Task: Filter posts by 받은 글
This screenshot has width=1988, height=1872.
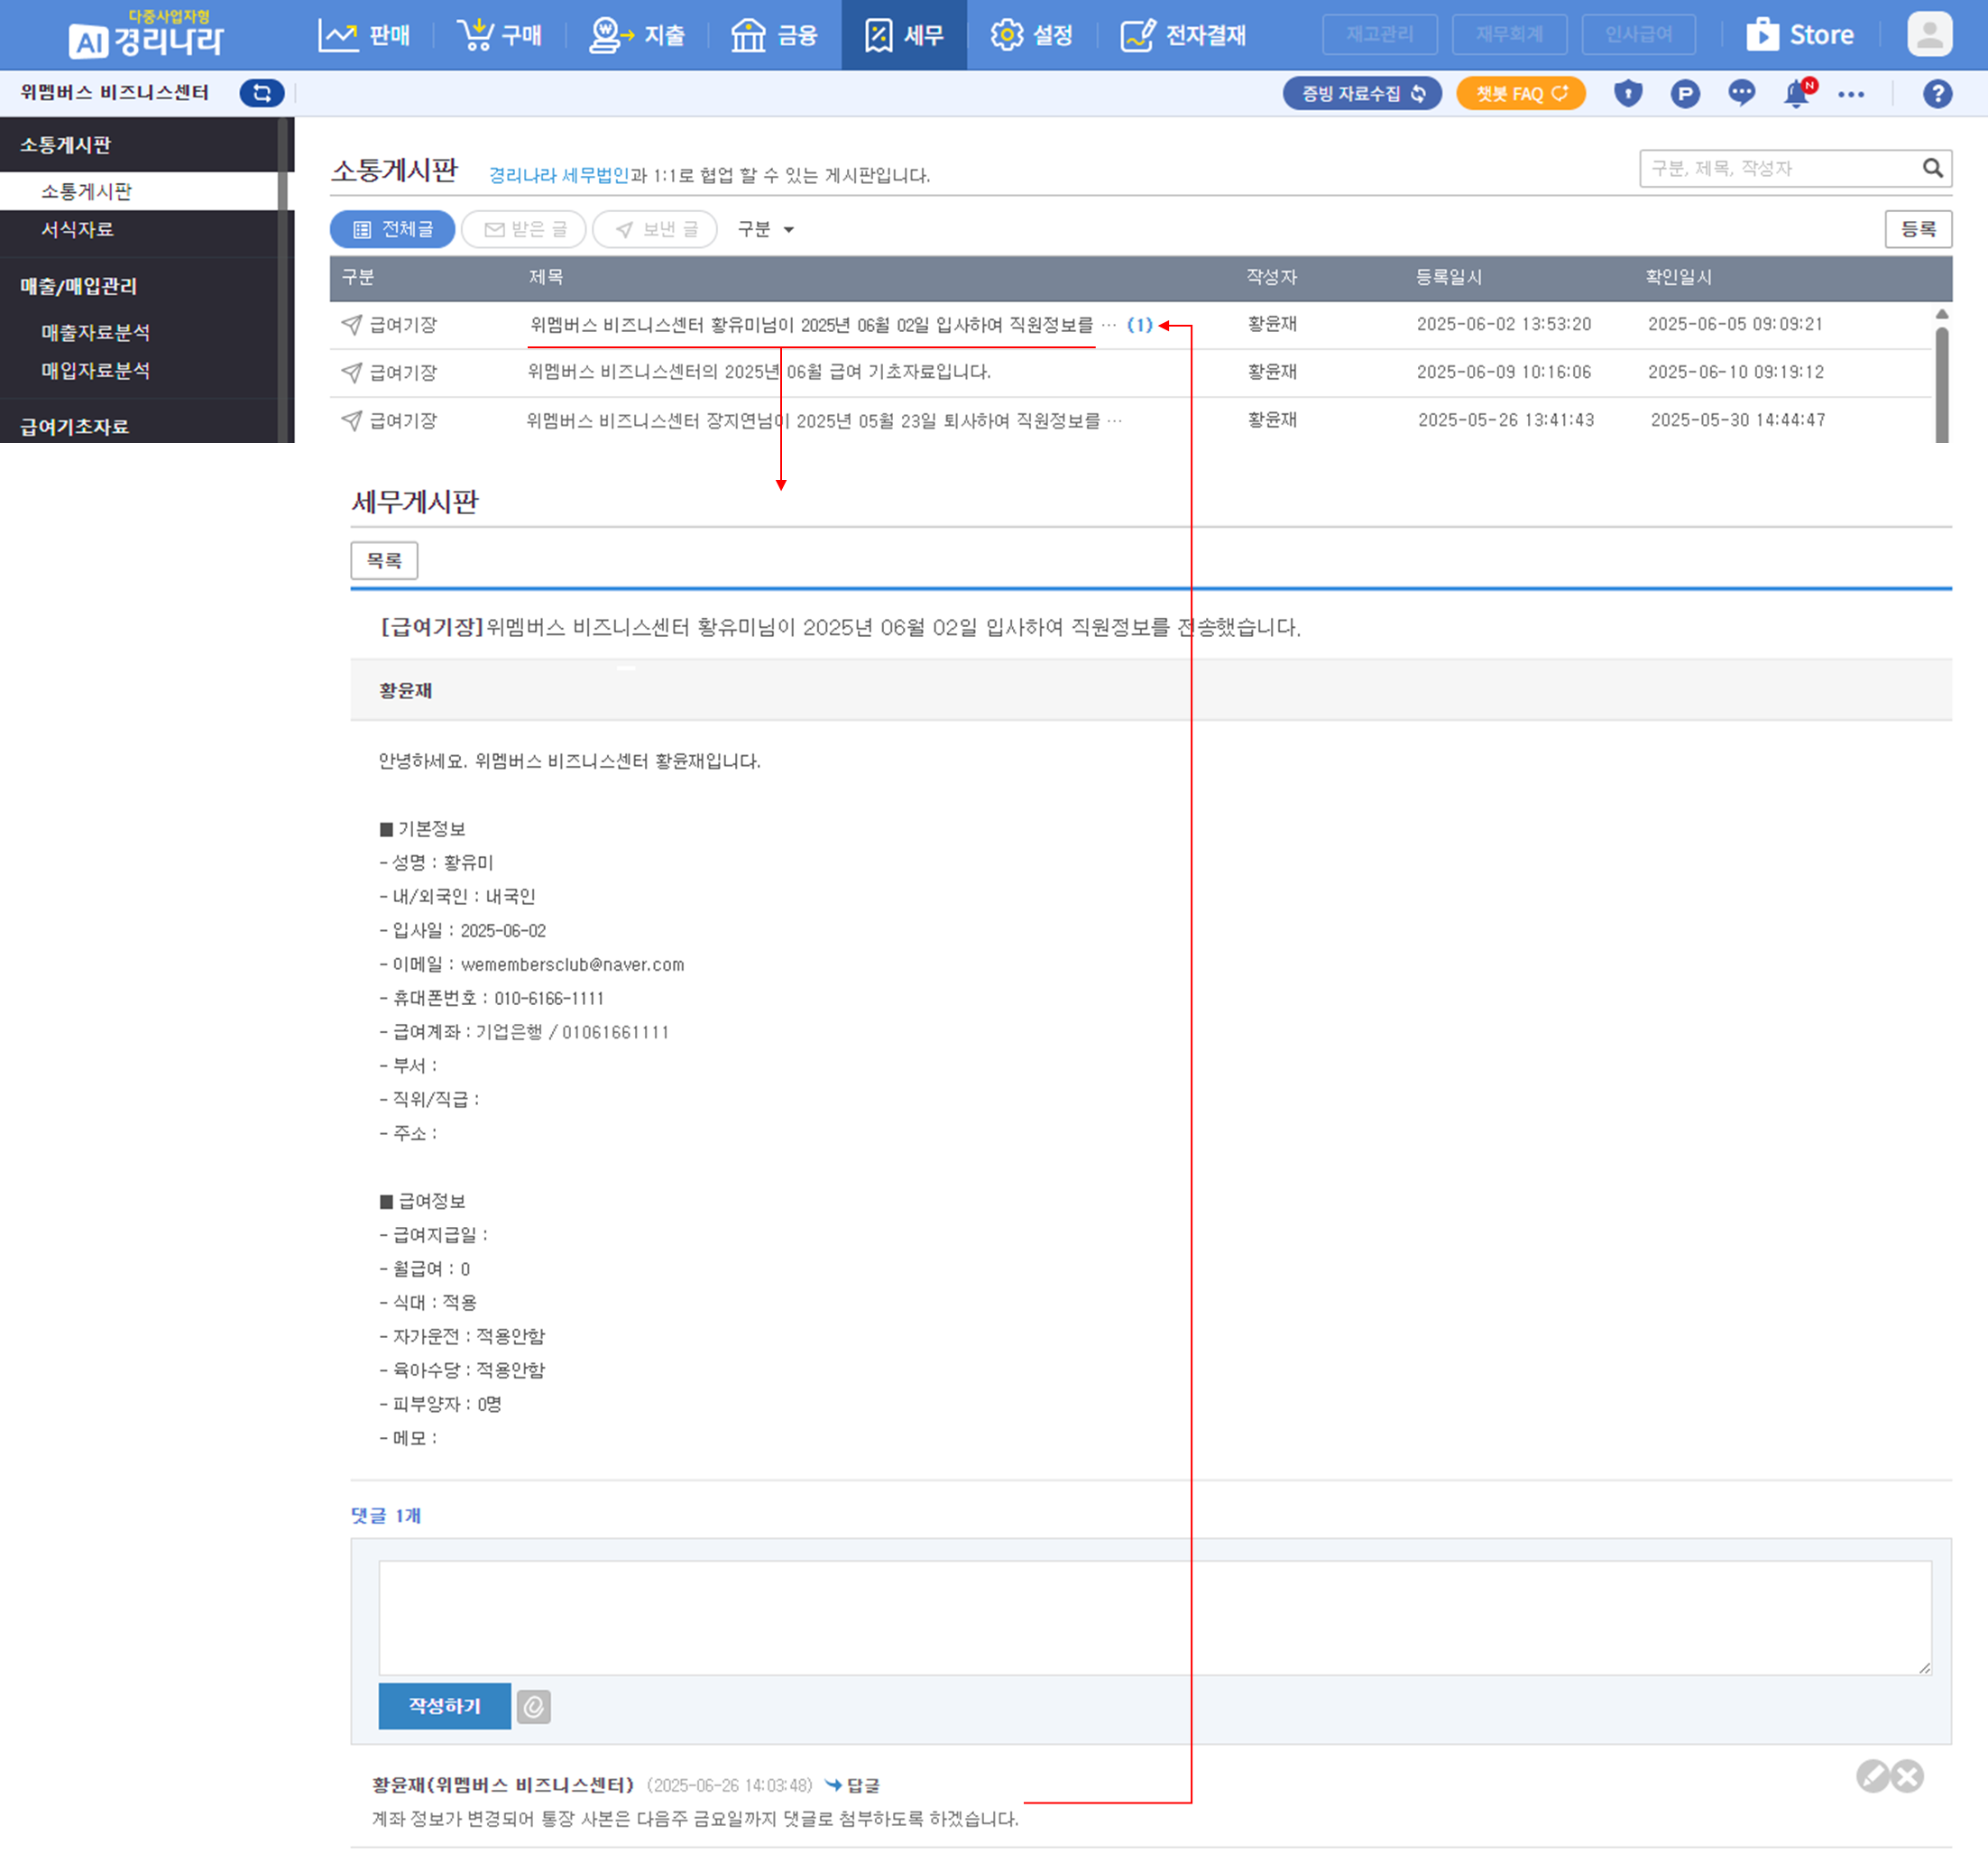Action: pos(524,230)
